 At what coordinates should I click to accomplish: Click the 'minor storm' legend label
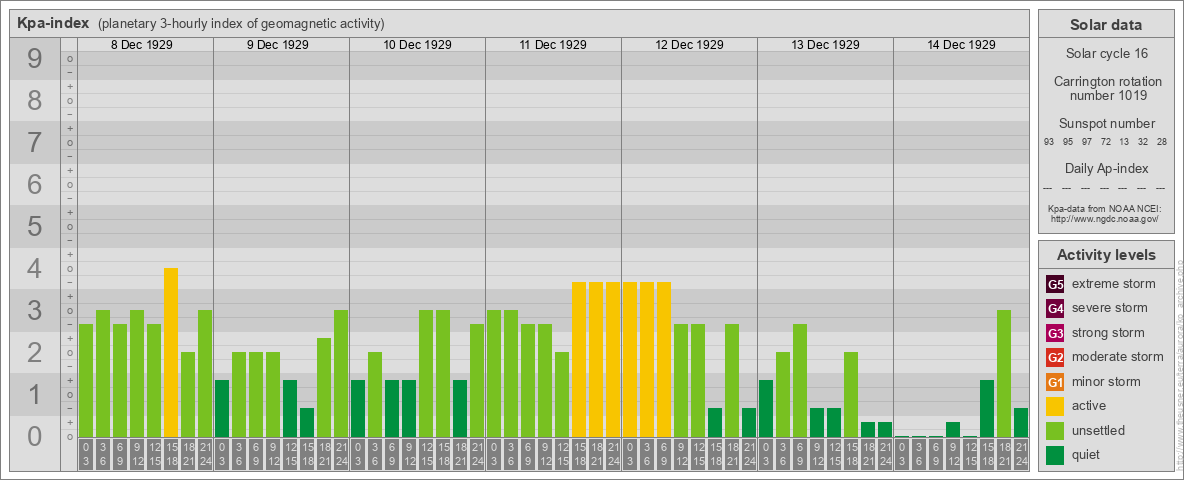pos(1106,382)
